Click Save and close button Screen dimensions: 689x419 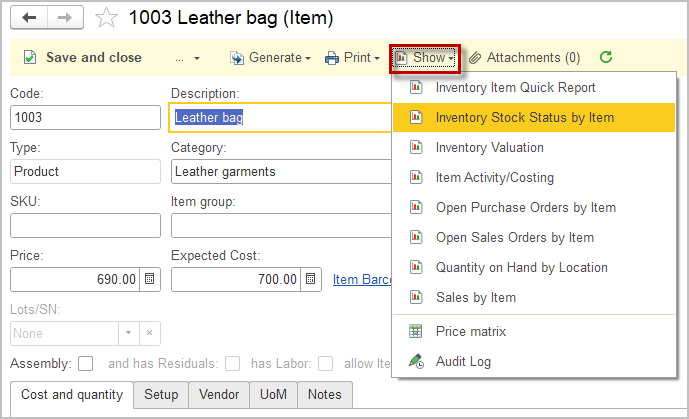pyautogui.click(x=83, y=58)
